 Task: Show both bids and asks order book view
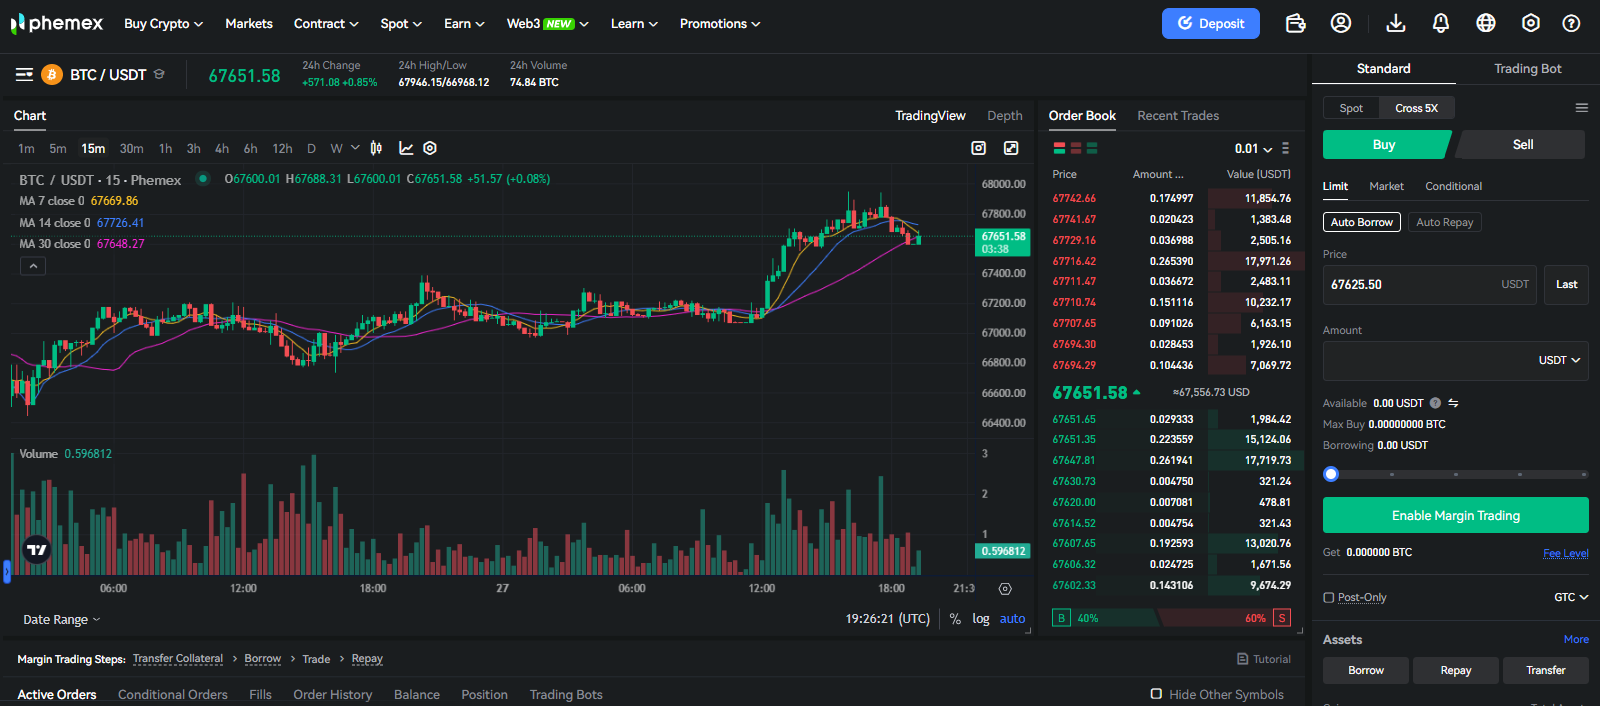1059,148
